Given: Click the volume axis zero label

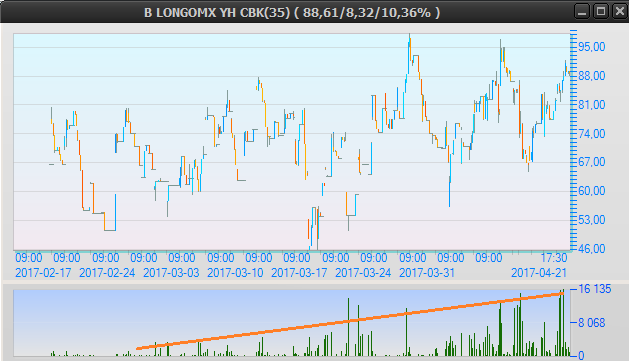Looking at the screenshot, I should tap(581, 355).
